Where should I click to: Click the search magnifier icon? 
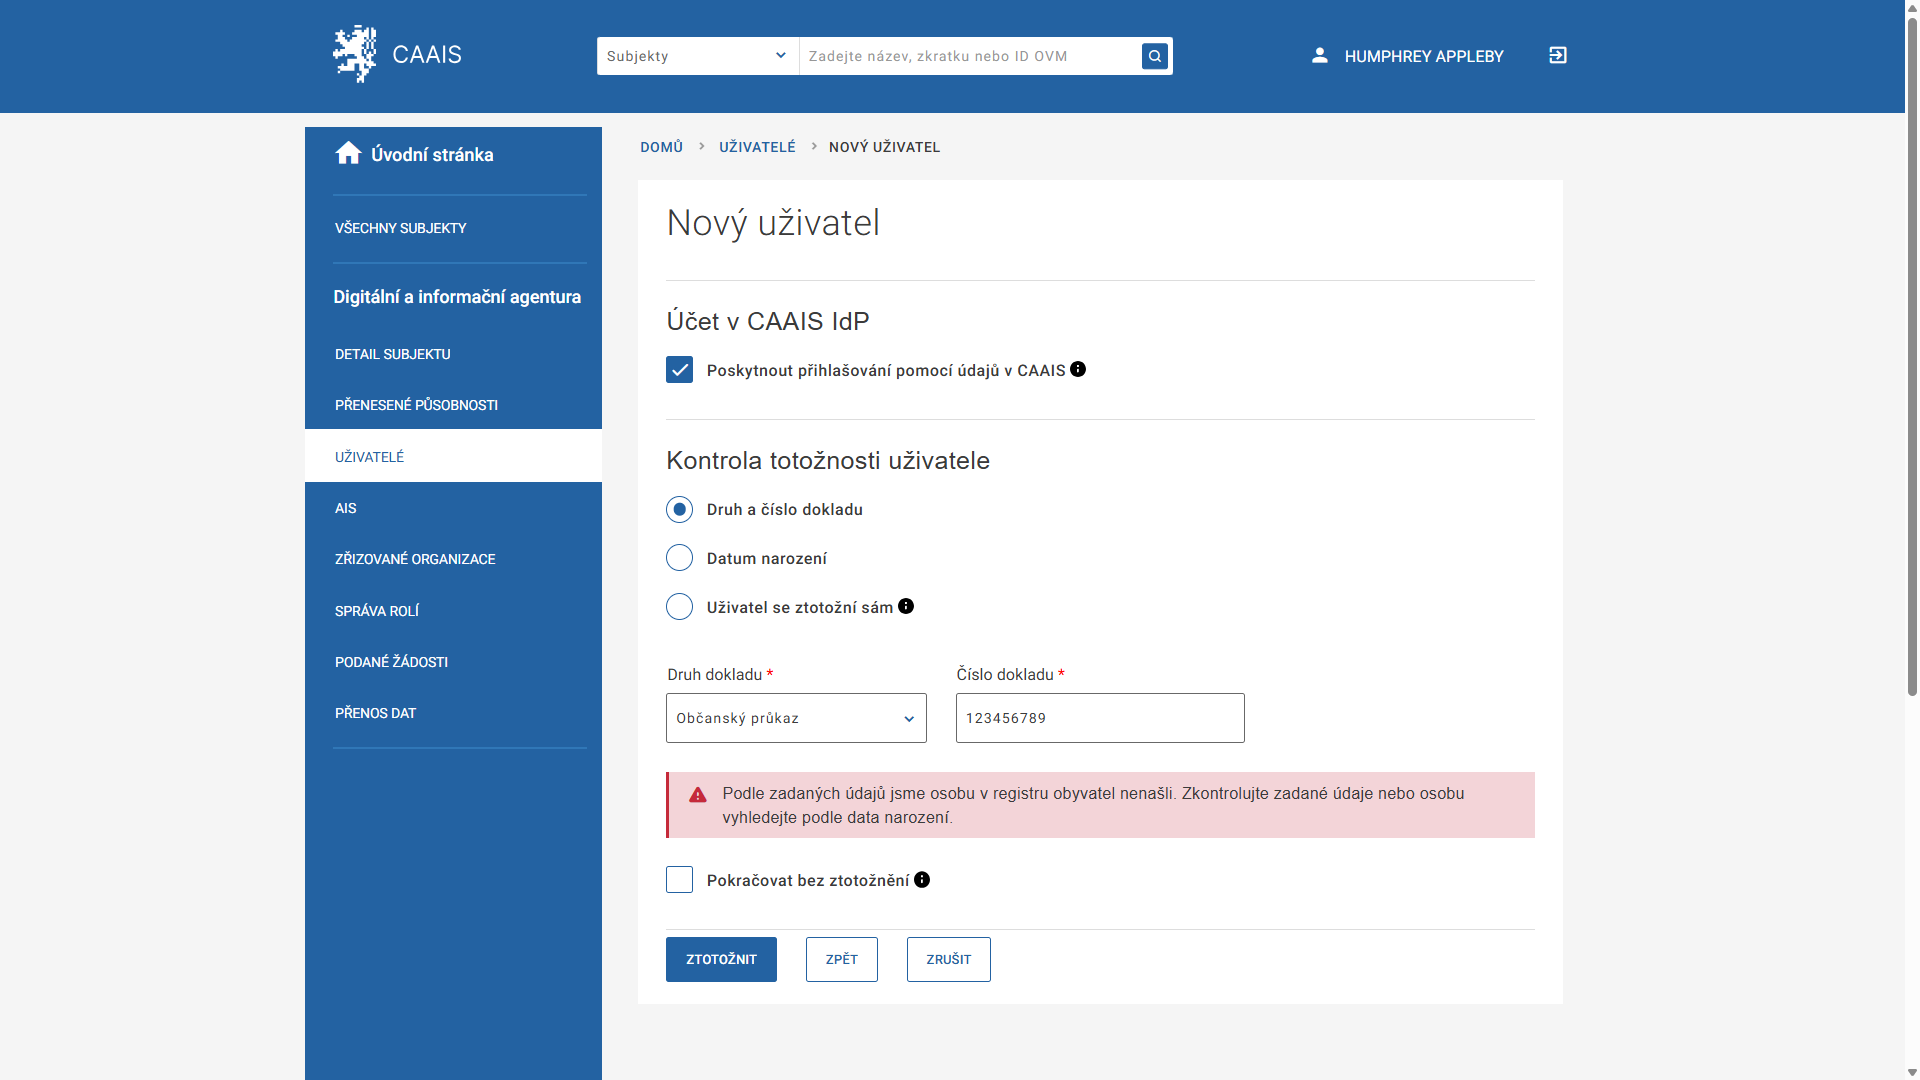(x=1155, y=56)
